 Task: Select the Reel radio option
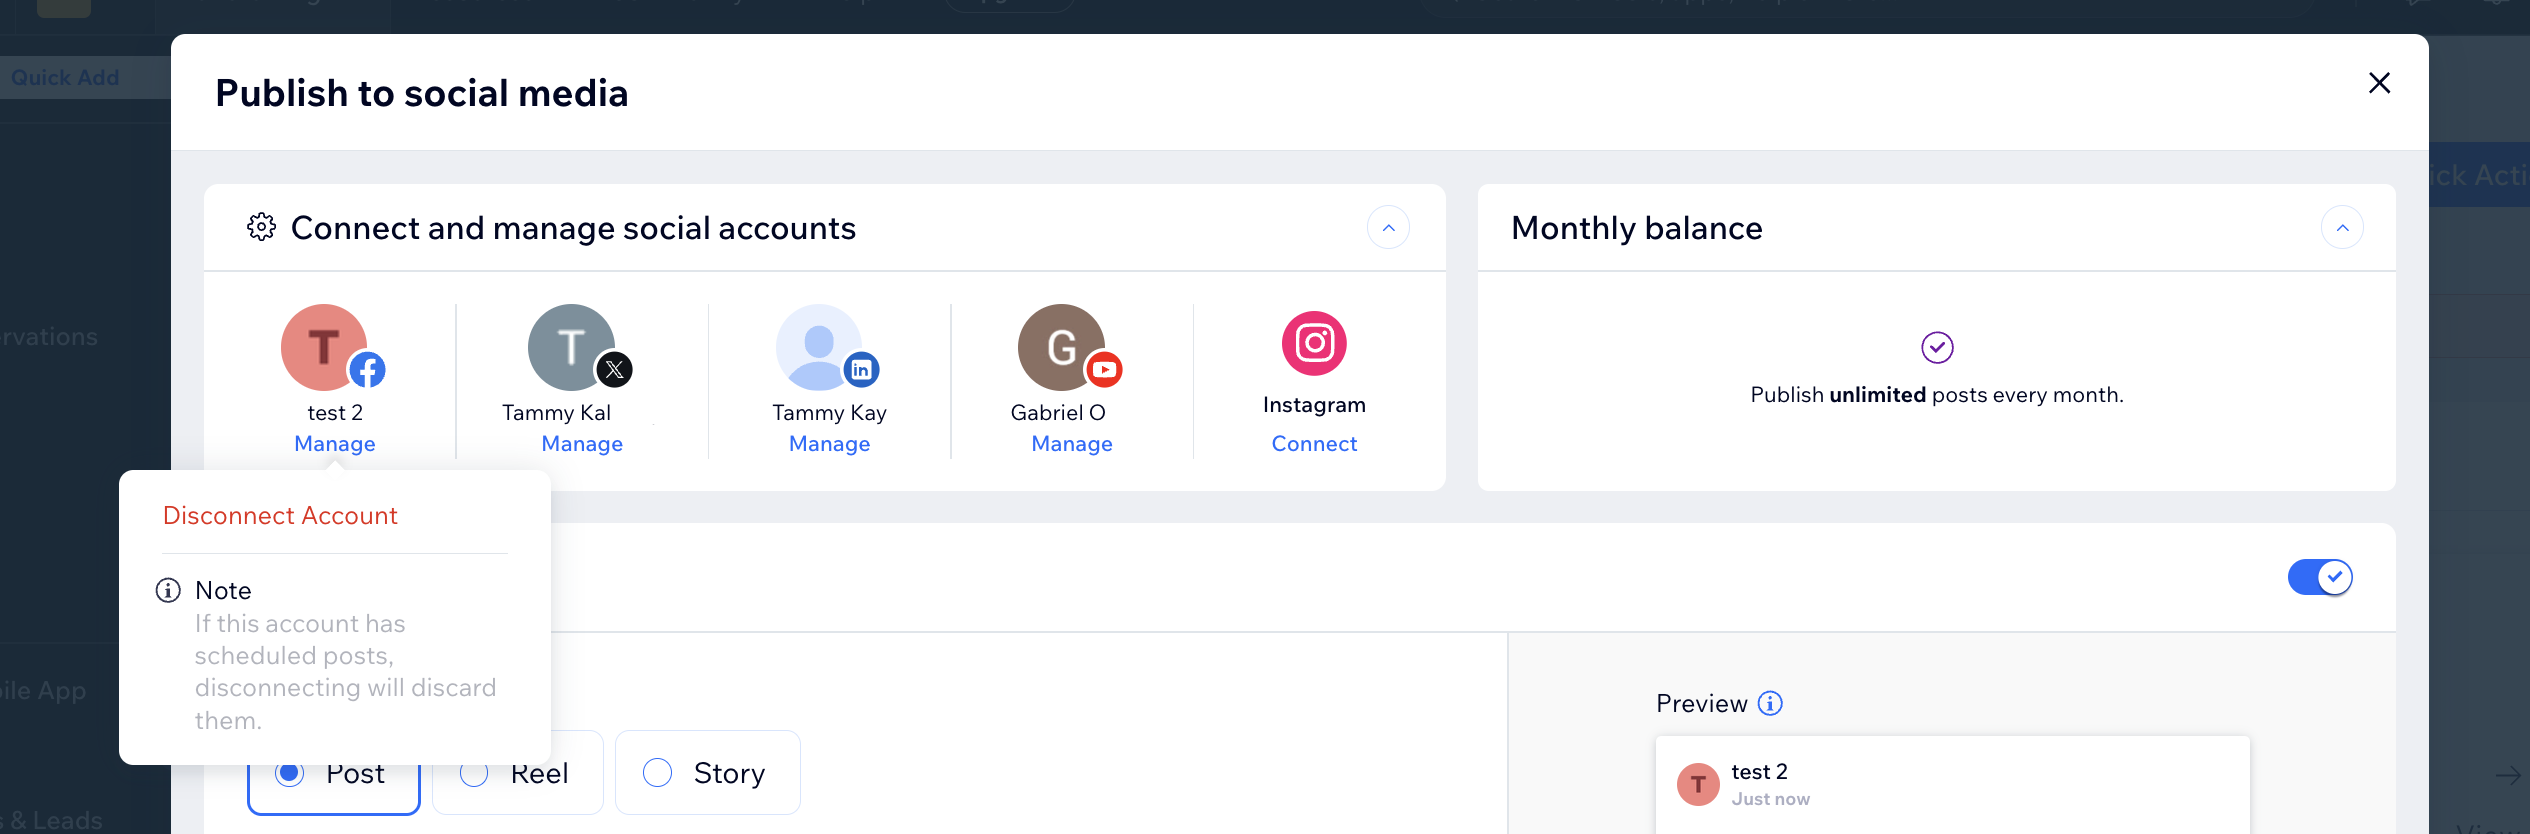coord(517,773)
